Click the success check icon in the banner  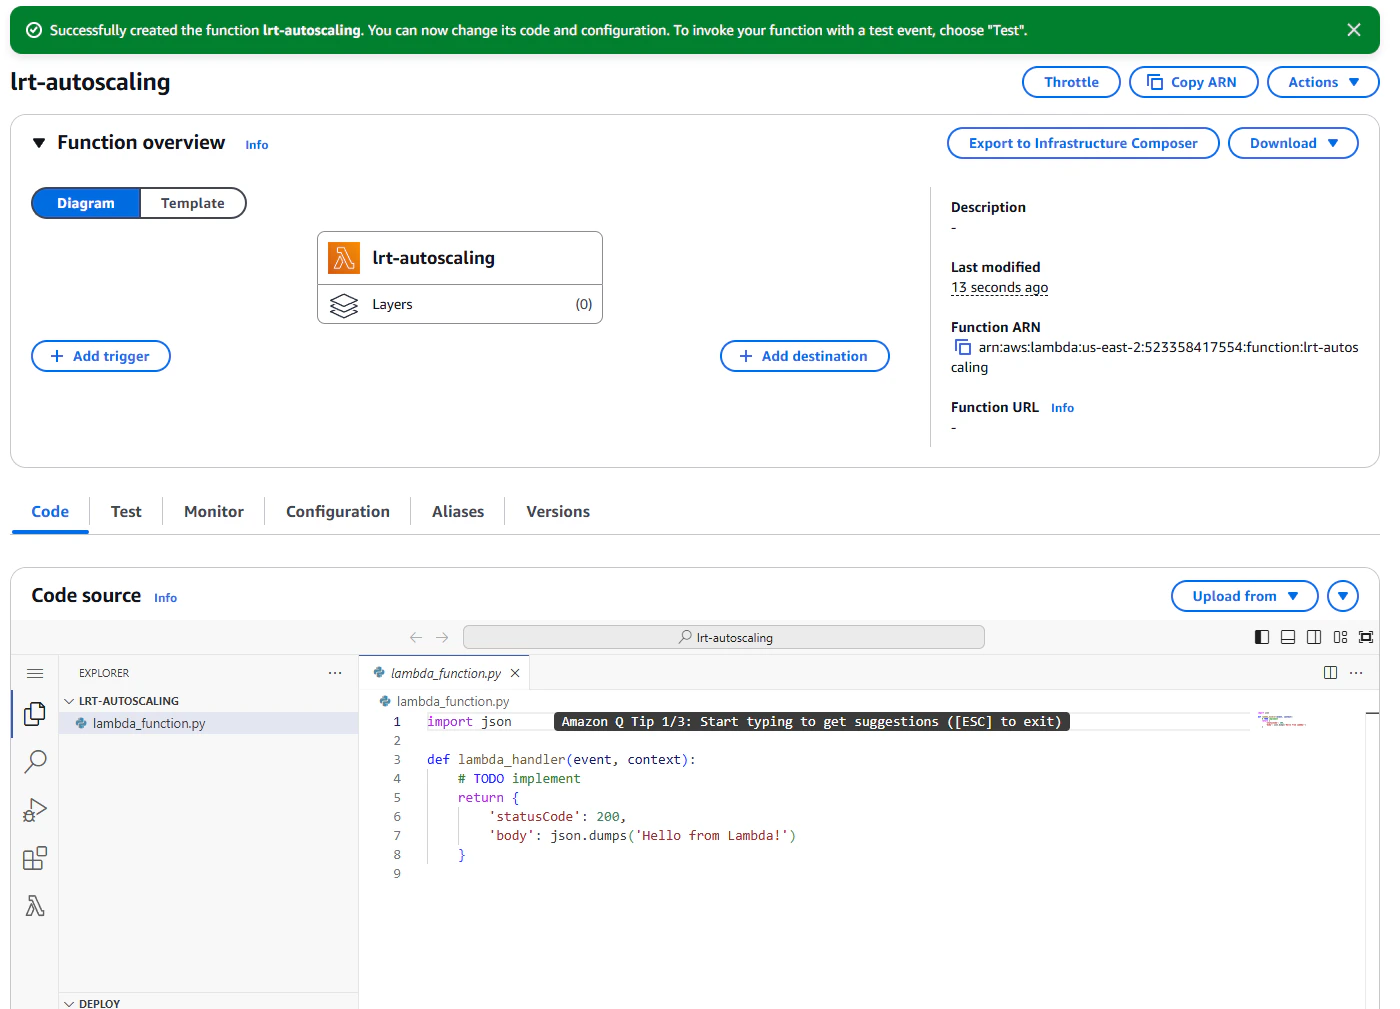(33, 30)
